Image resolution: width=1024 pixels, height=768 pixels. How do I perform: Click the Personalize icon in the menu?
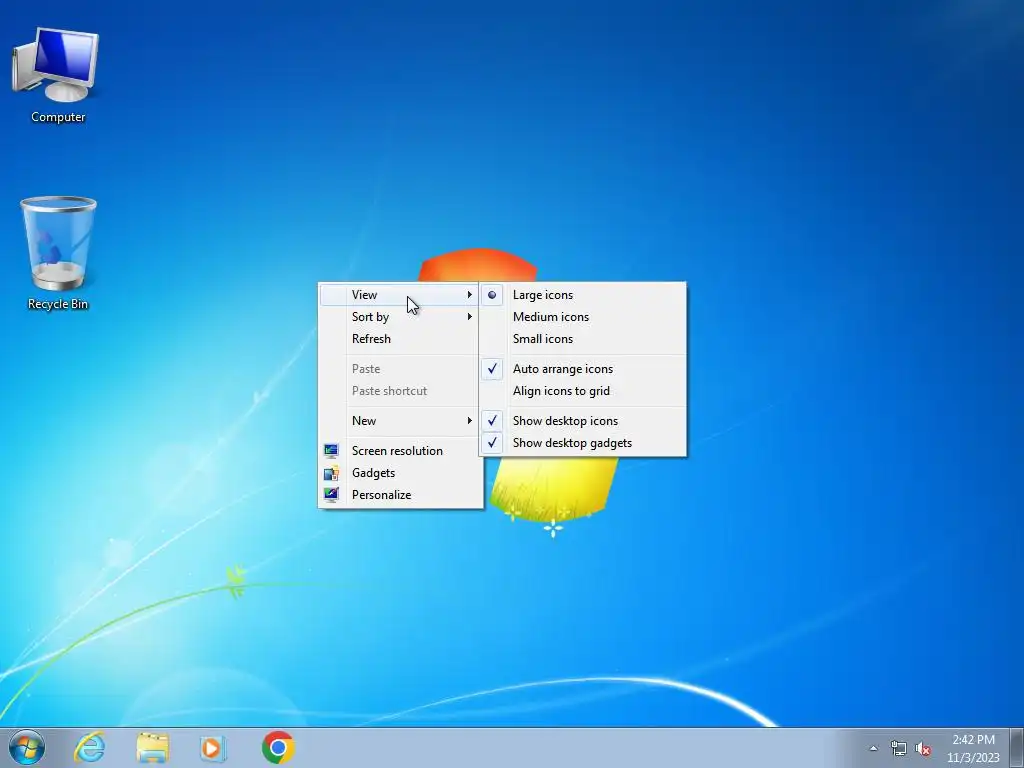[331, 494]
